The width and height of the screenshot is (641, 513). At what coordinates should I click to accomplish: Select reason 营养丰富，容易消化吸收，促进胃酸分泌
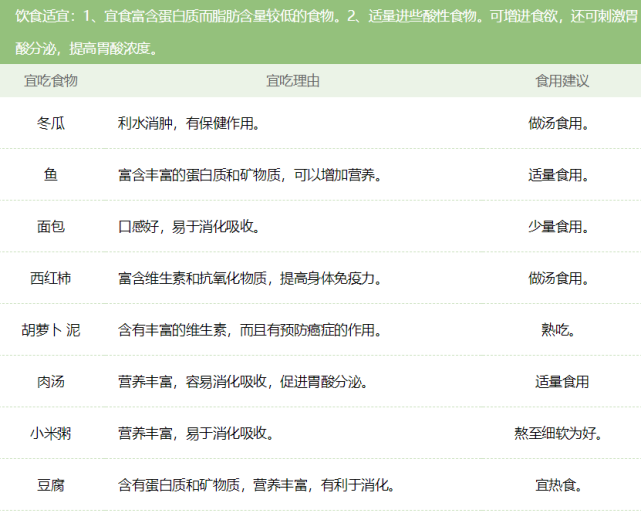243,382
